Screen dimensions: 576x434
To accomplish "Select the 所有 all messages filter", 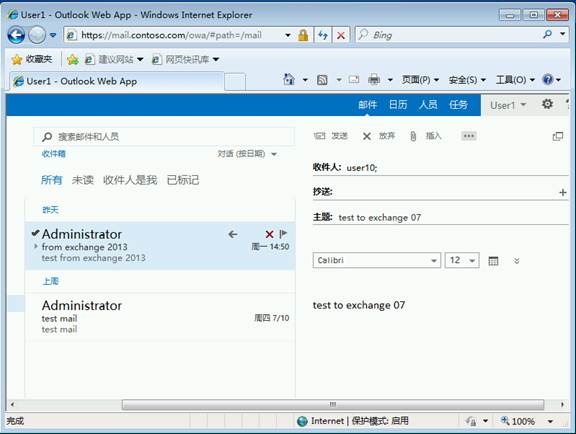I will (x=51, y=180).
